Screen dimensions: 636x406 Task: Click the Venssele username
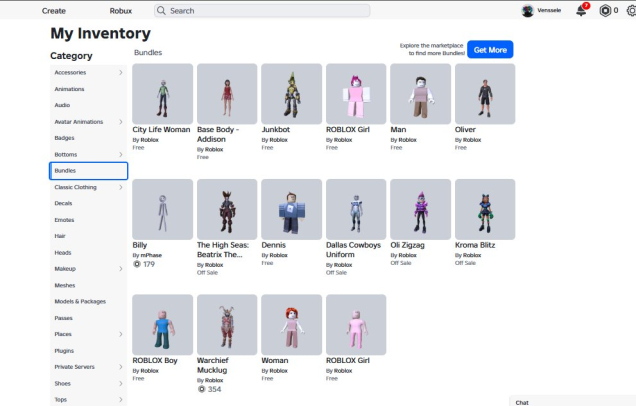(549, 11)
